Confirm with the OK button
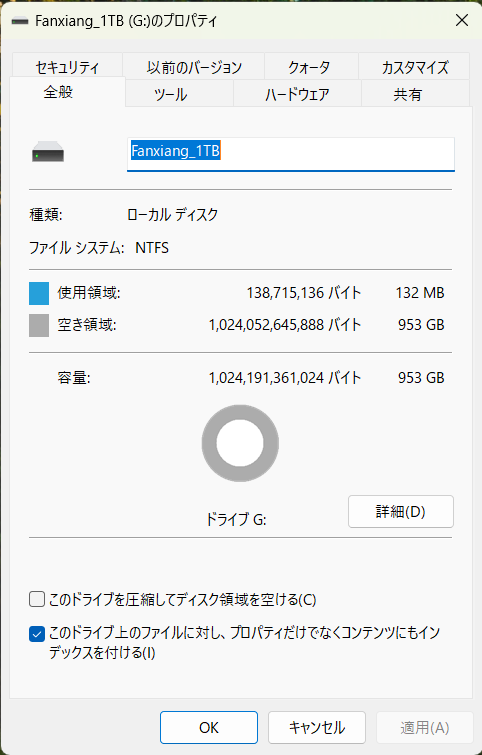482x755 pixels. (x=209, y=728)
